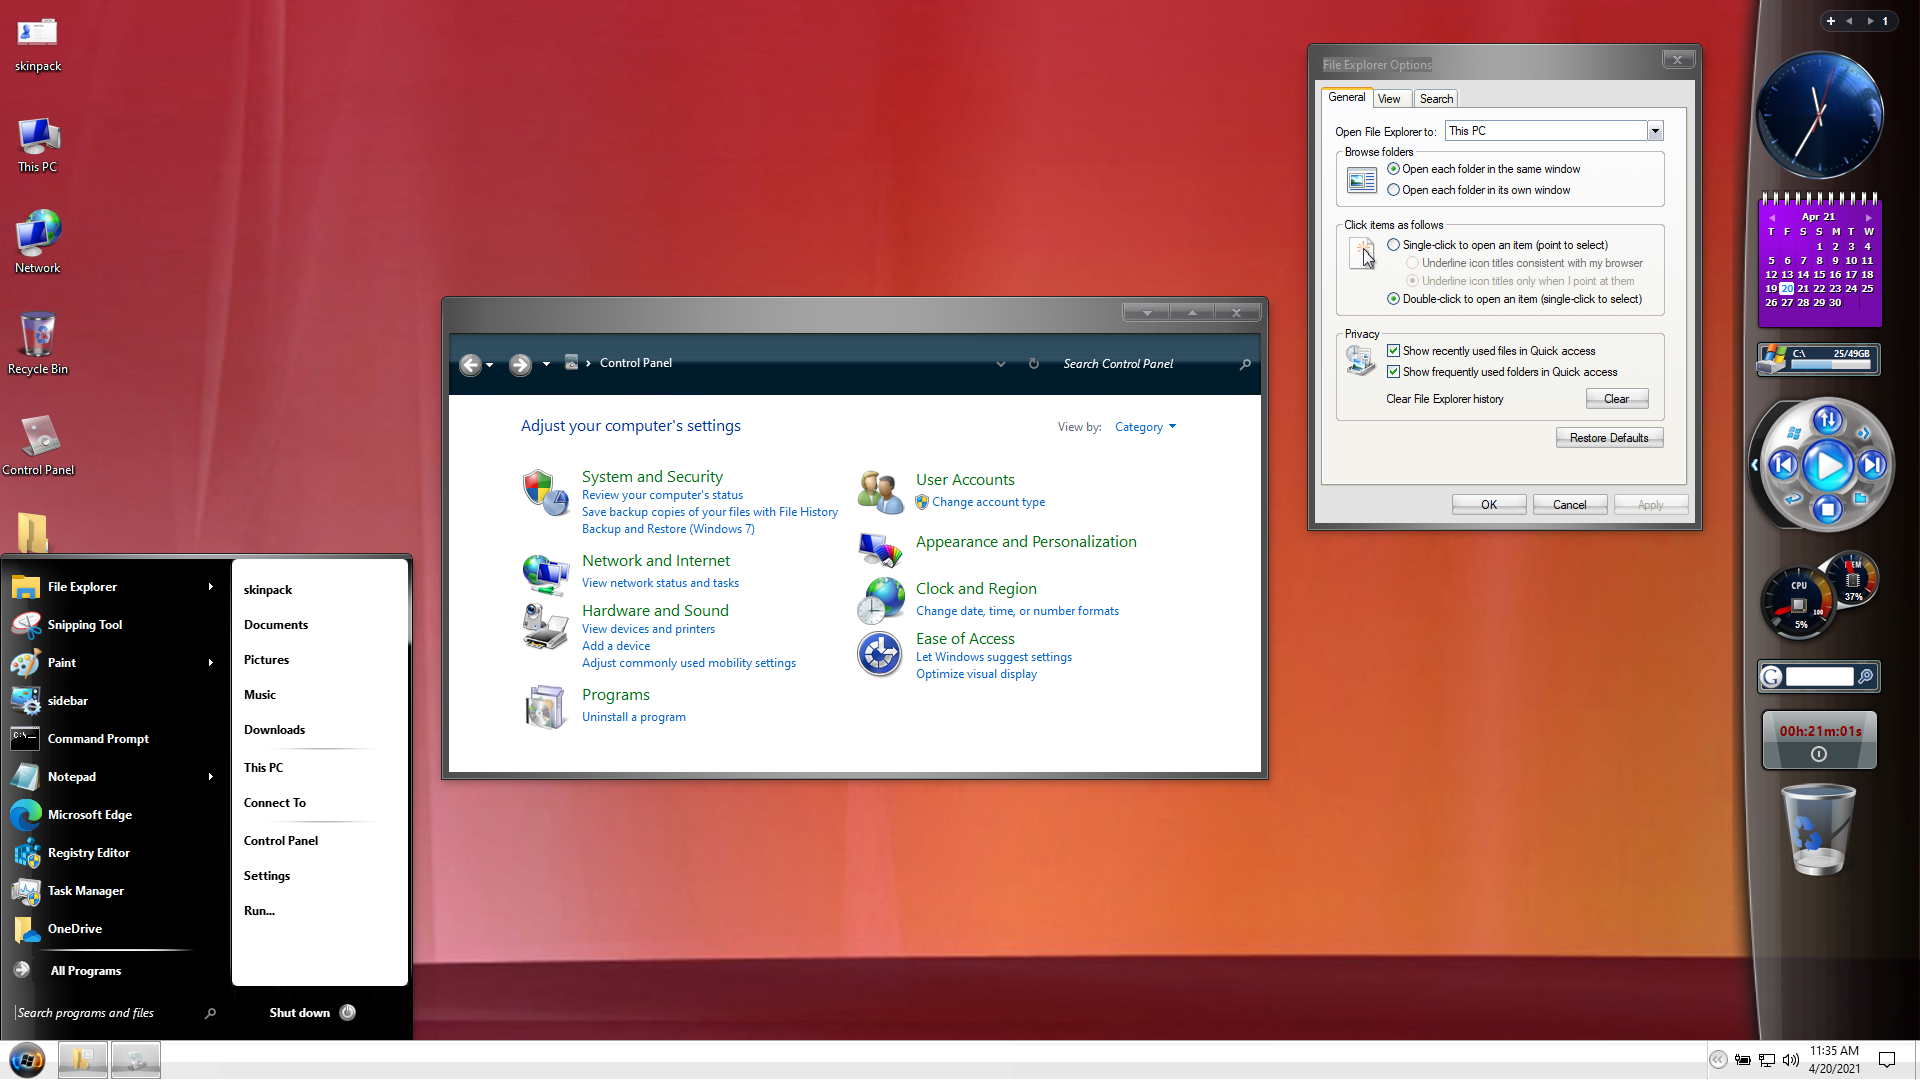Click the Snipping Tool start menu icon

point(26,625)
